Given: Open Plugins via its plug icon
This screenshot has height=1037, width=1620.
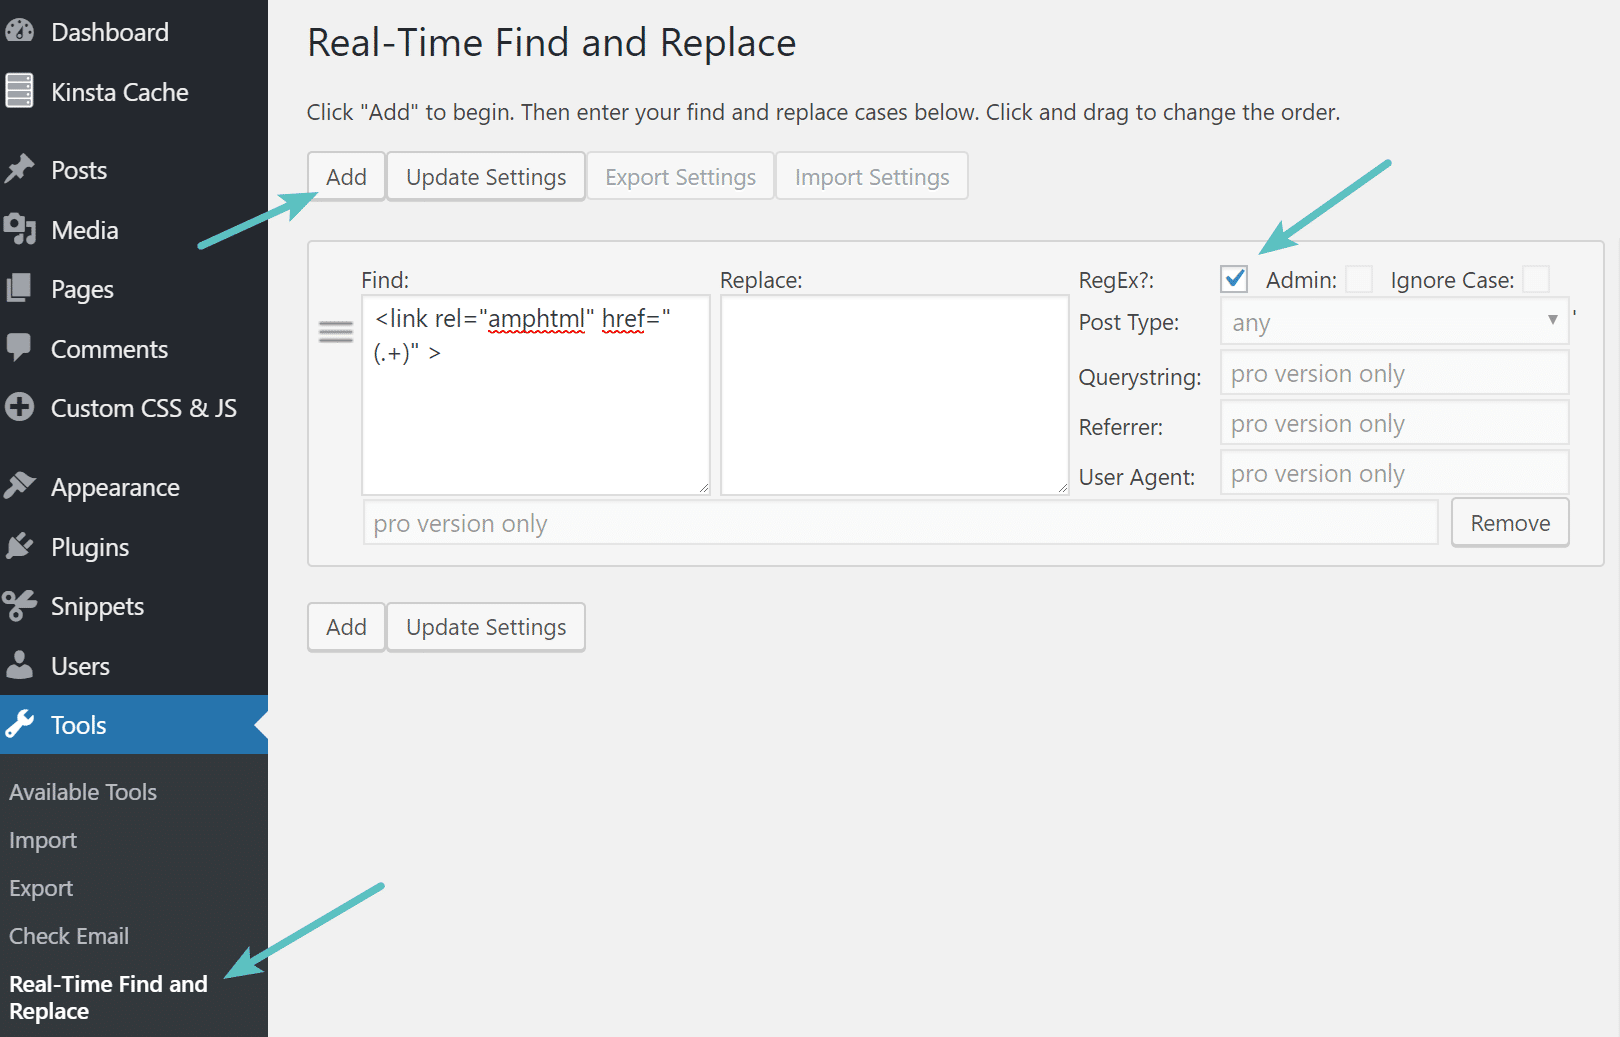Looking at the screenshot, I should pos(20,546).
